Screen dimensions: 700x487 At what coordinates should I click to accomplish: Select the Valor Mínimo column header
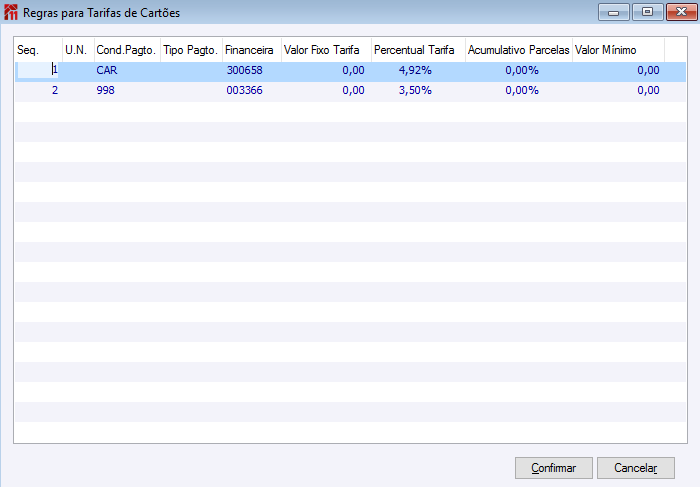pos(618,50)
